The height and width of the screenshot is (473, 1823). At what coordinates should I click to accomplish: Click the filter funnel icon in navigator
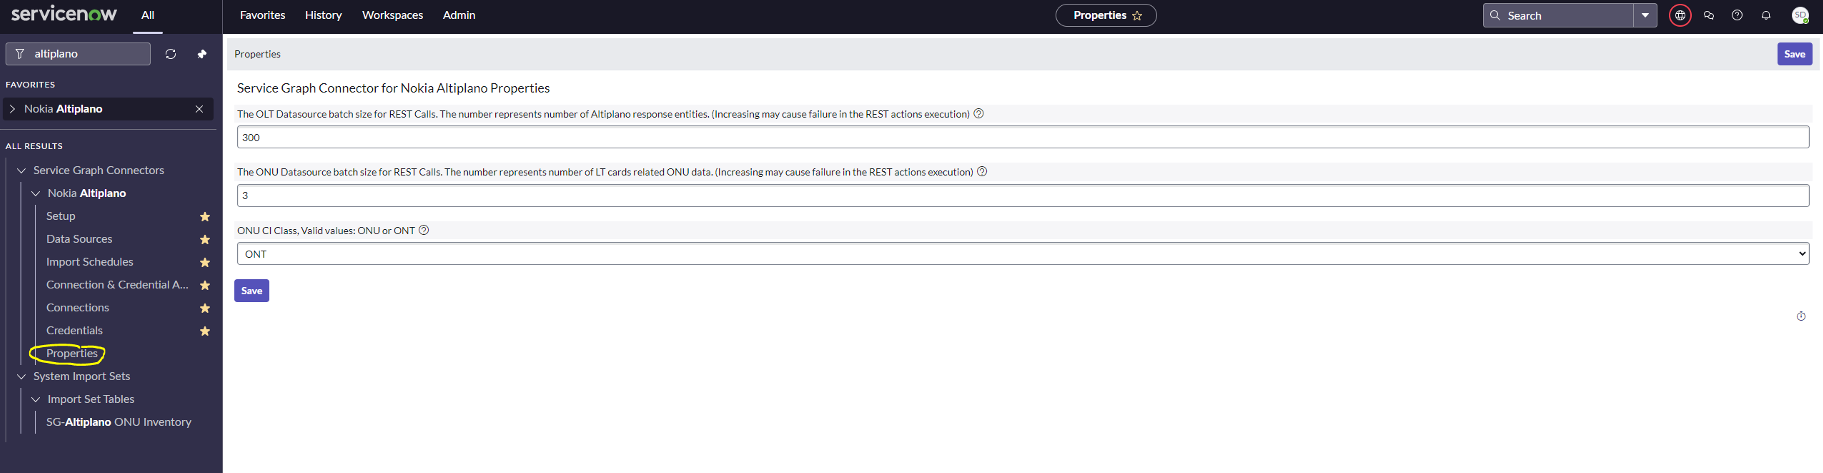click(20, 54)
